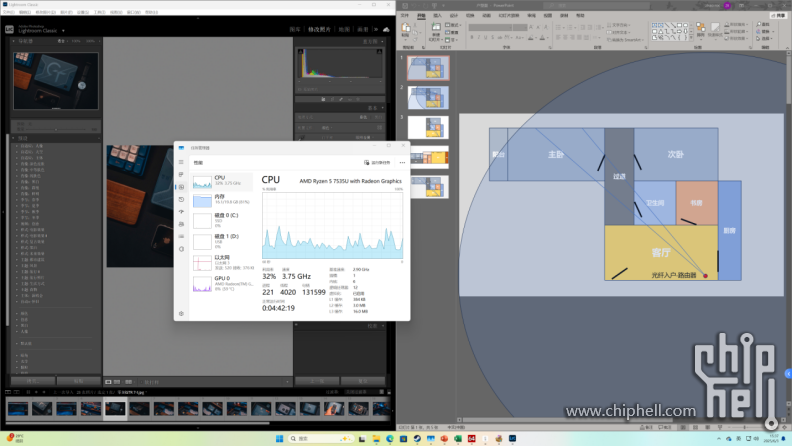Switch PowerPoint to Slide Sorter view icon
This screenshot has width=792, height=446.
coord(695,427)
